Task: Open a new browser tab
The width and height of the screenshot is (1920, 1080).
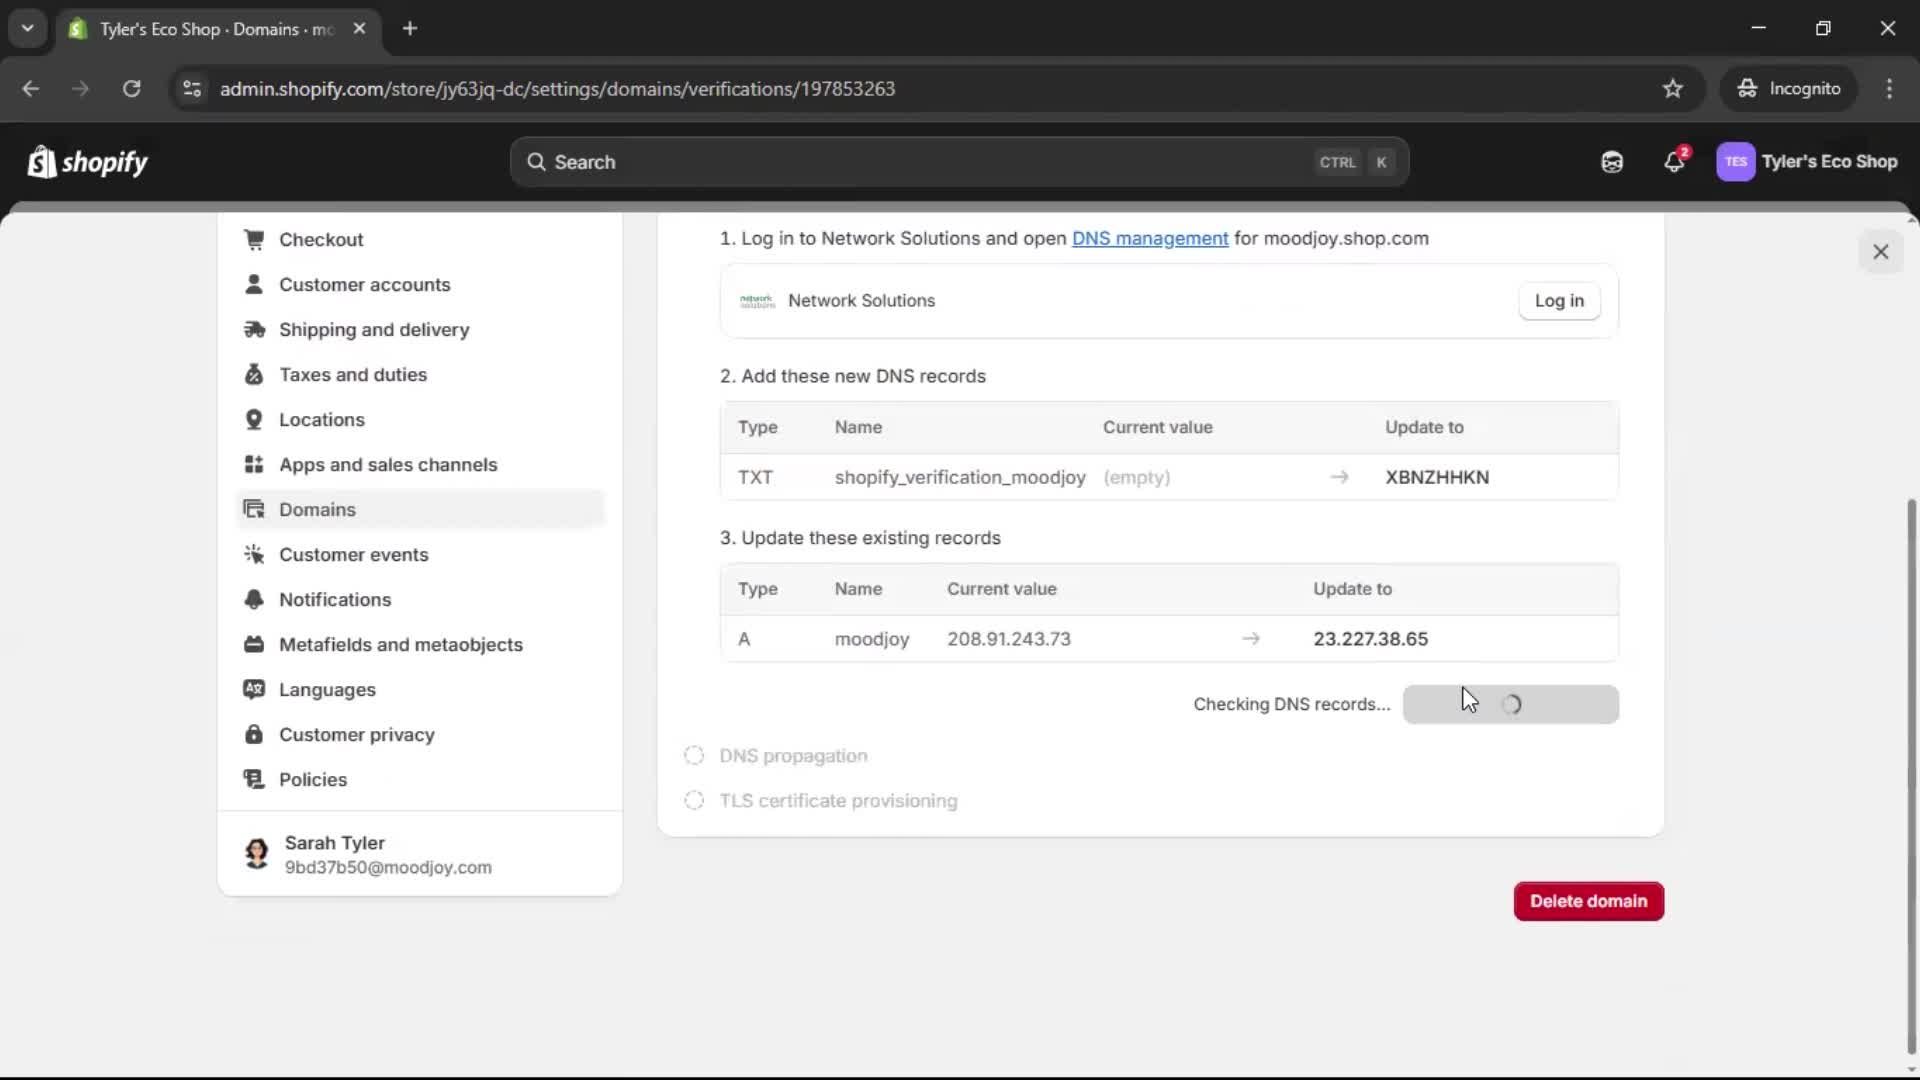Action: [410, 28]
